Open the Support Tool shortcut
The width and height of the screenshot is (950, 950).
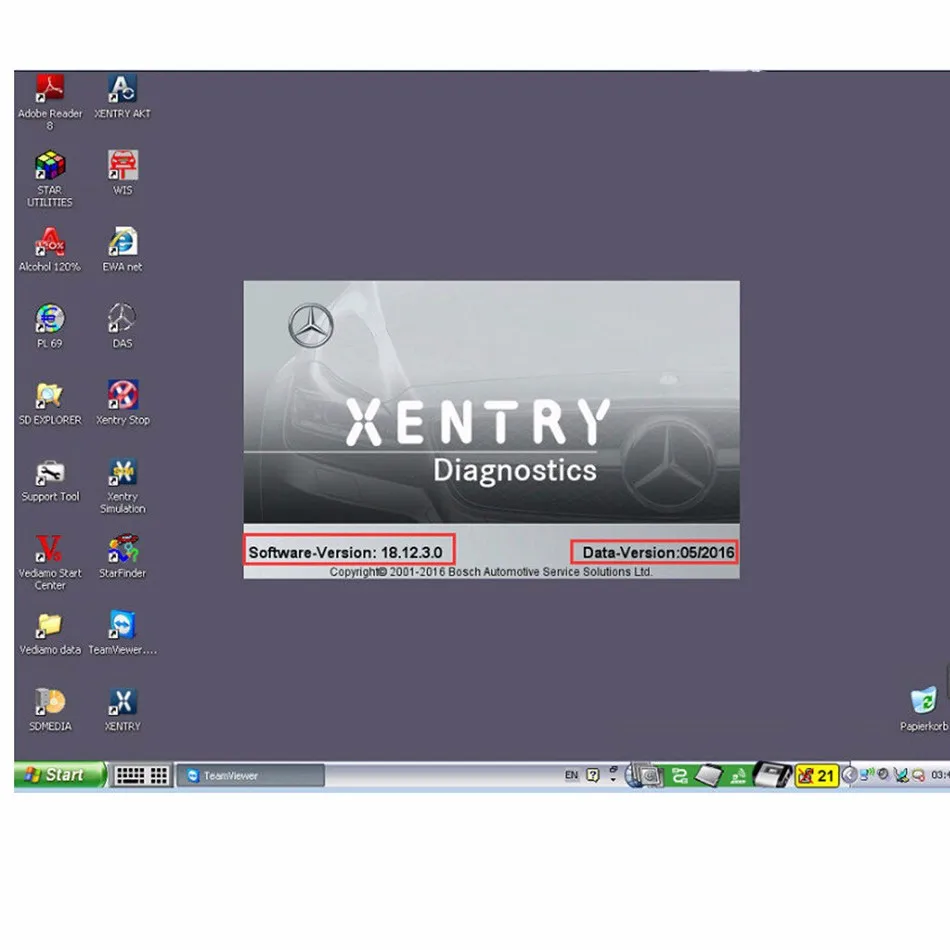50,479
